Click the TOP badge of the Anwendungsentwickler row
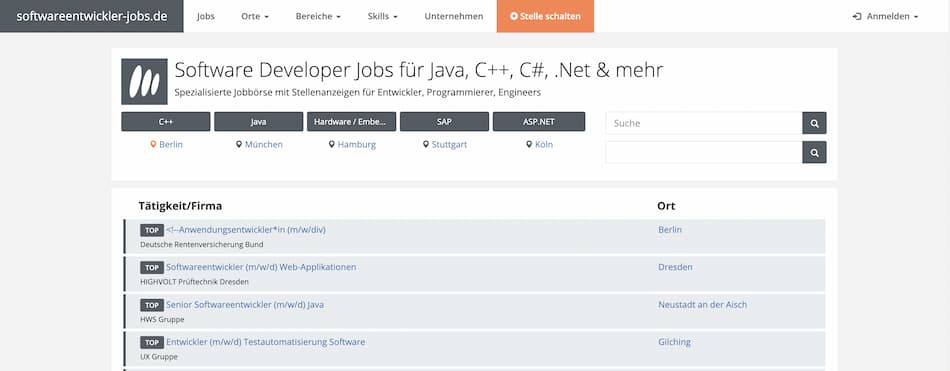This screenshot has width=950, height=371. point(152,230)
